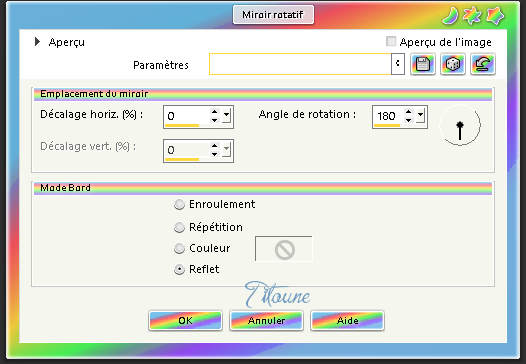
Task: Select the Enroulement radio button
Action: [179, 204]
